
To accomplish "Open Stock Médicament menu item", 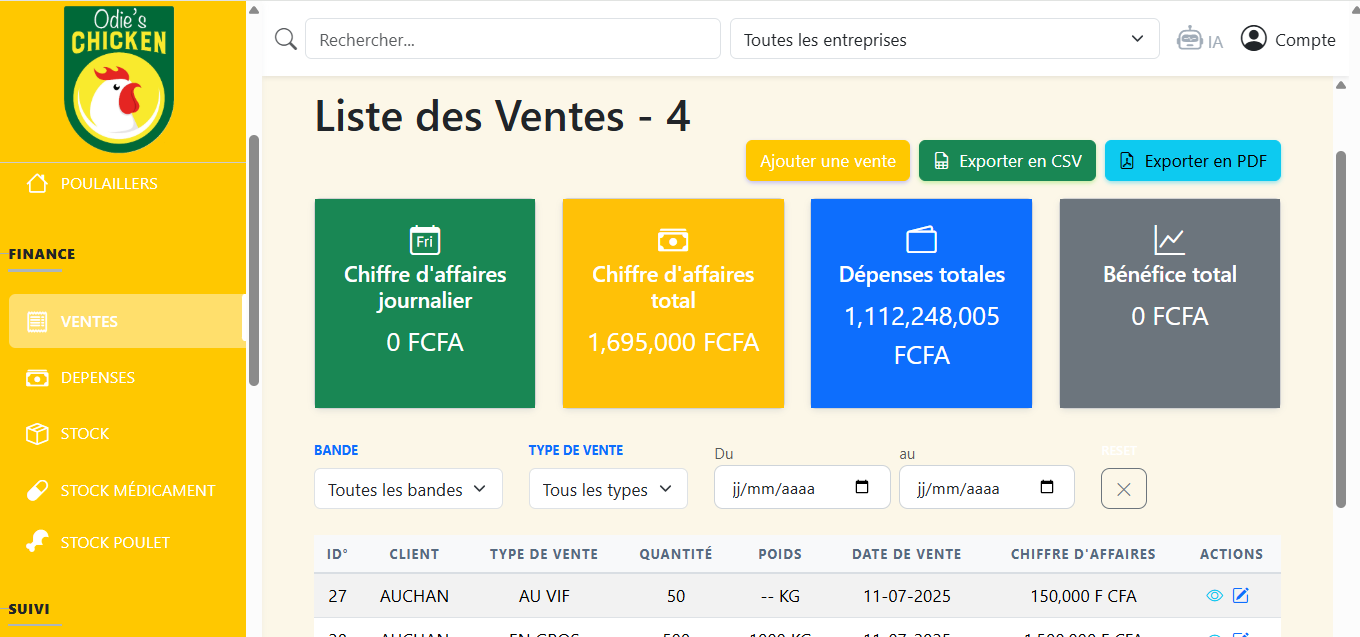I will point(137,490).
